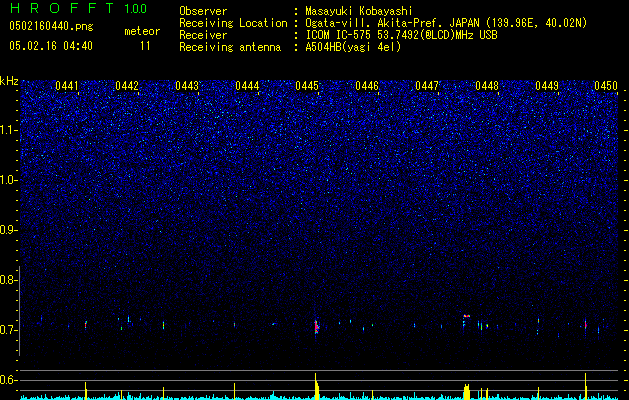This screenshot has height=400, width=629.
Task: Click the meteor count value 11
Action: pos(145,46)
